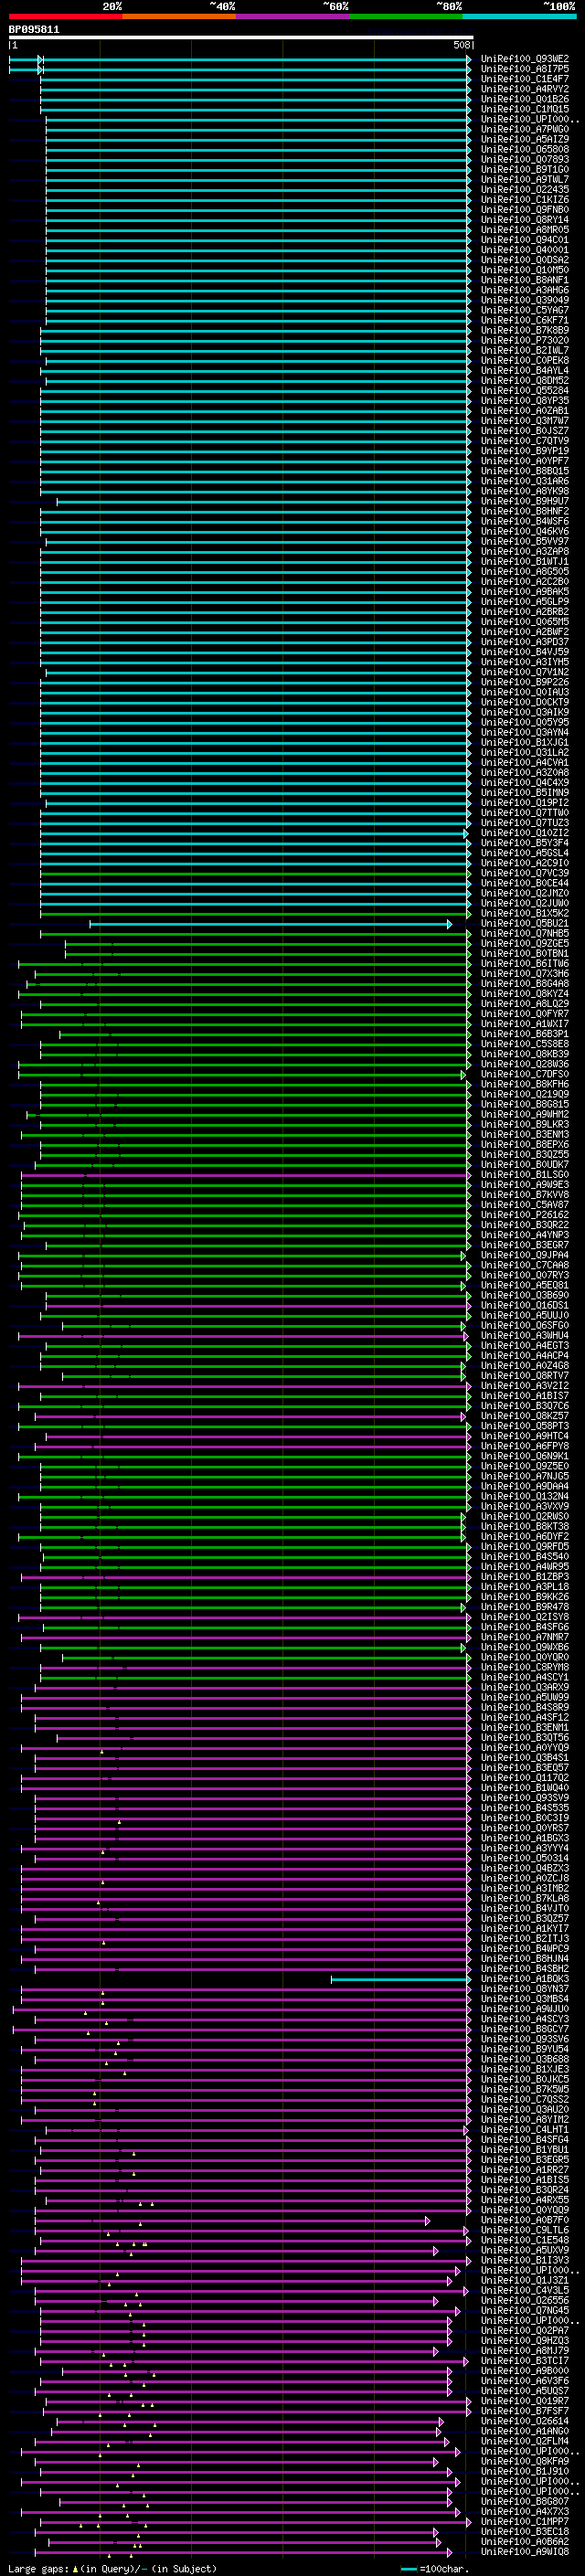585x2576 pixels.
Task: Click the query end position 508 label
Action: pos(462,45)
